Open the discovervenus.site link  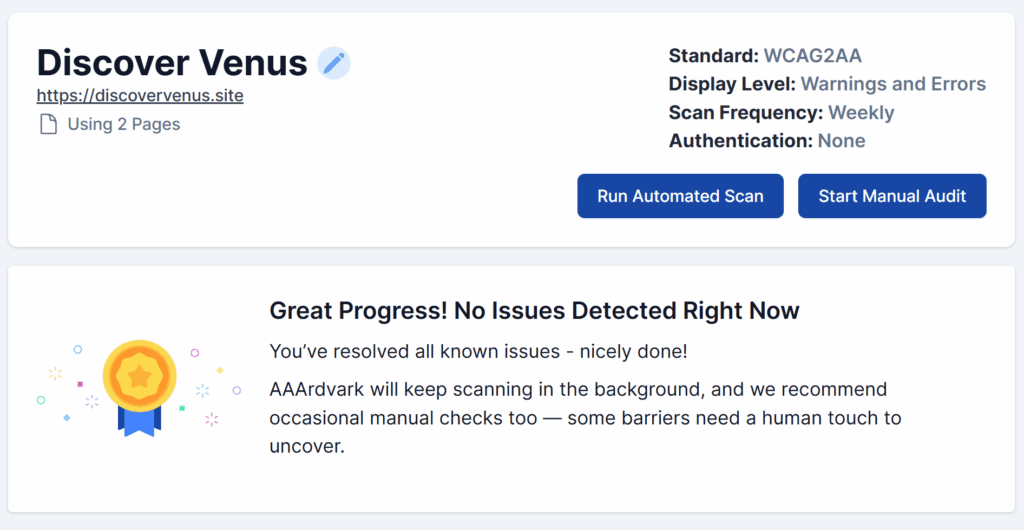(x=140, y=96)
